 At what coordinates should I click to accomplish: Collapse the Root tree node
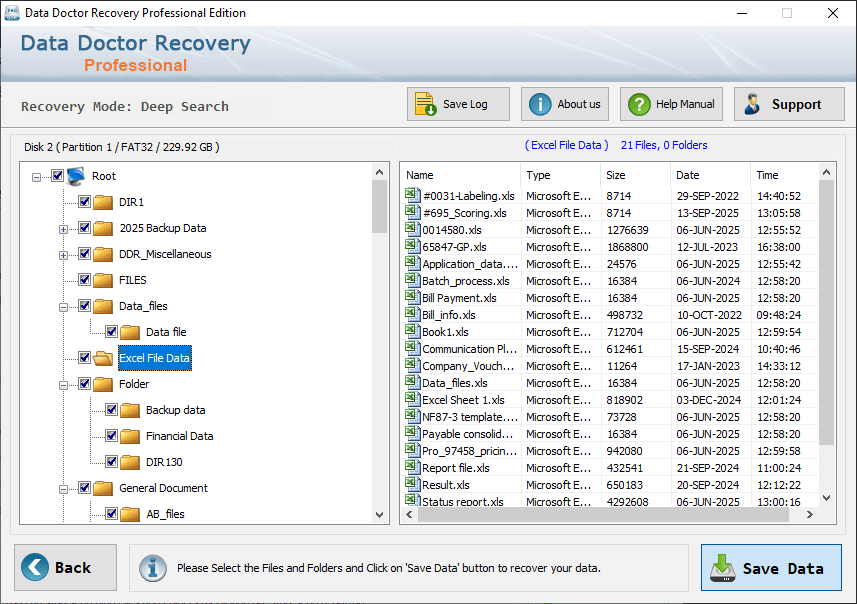click(x=36, y=177)
